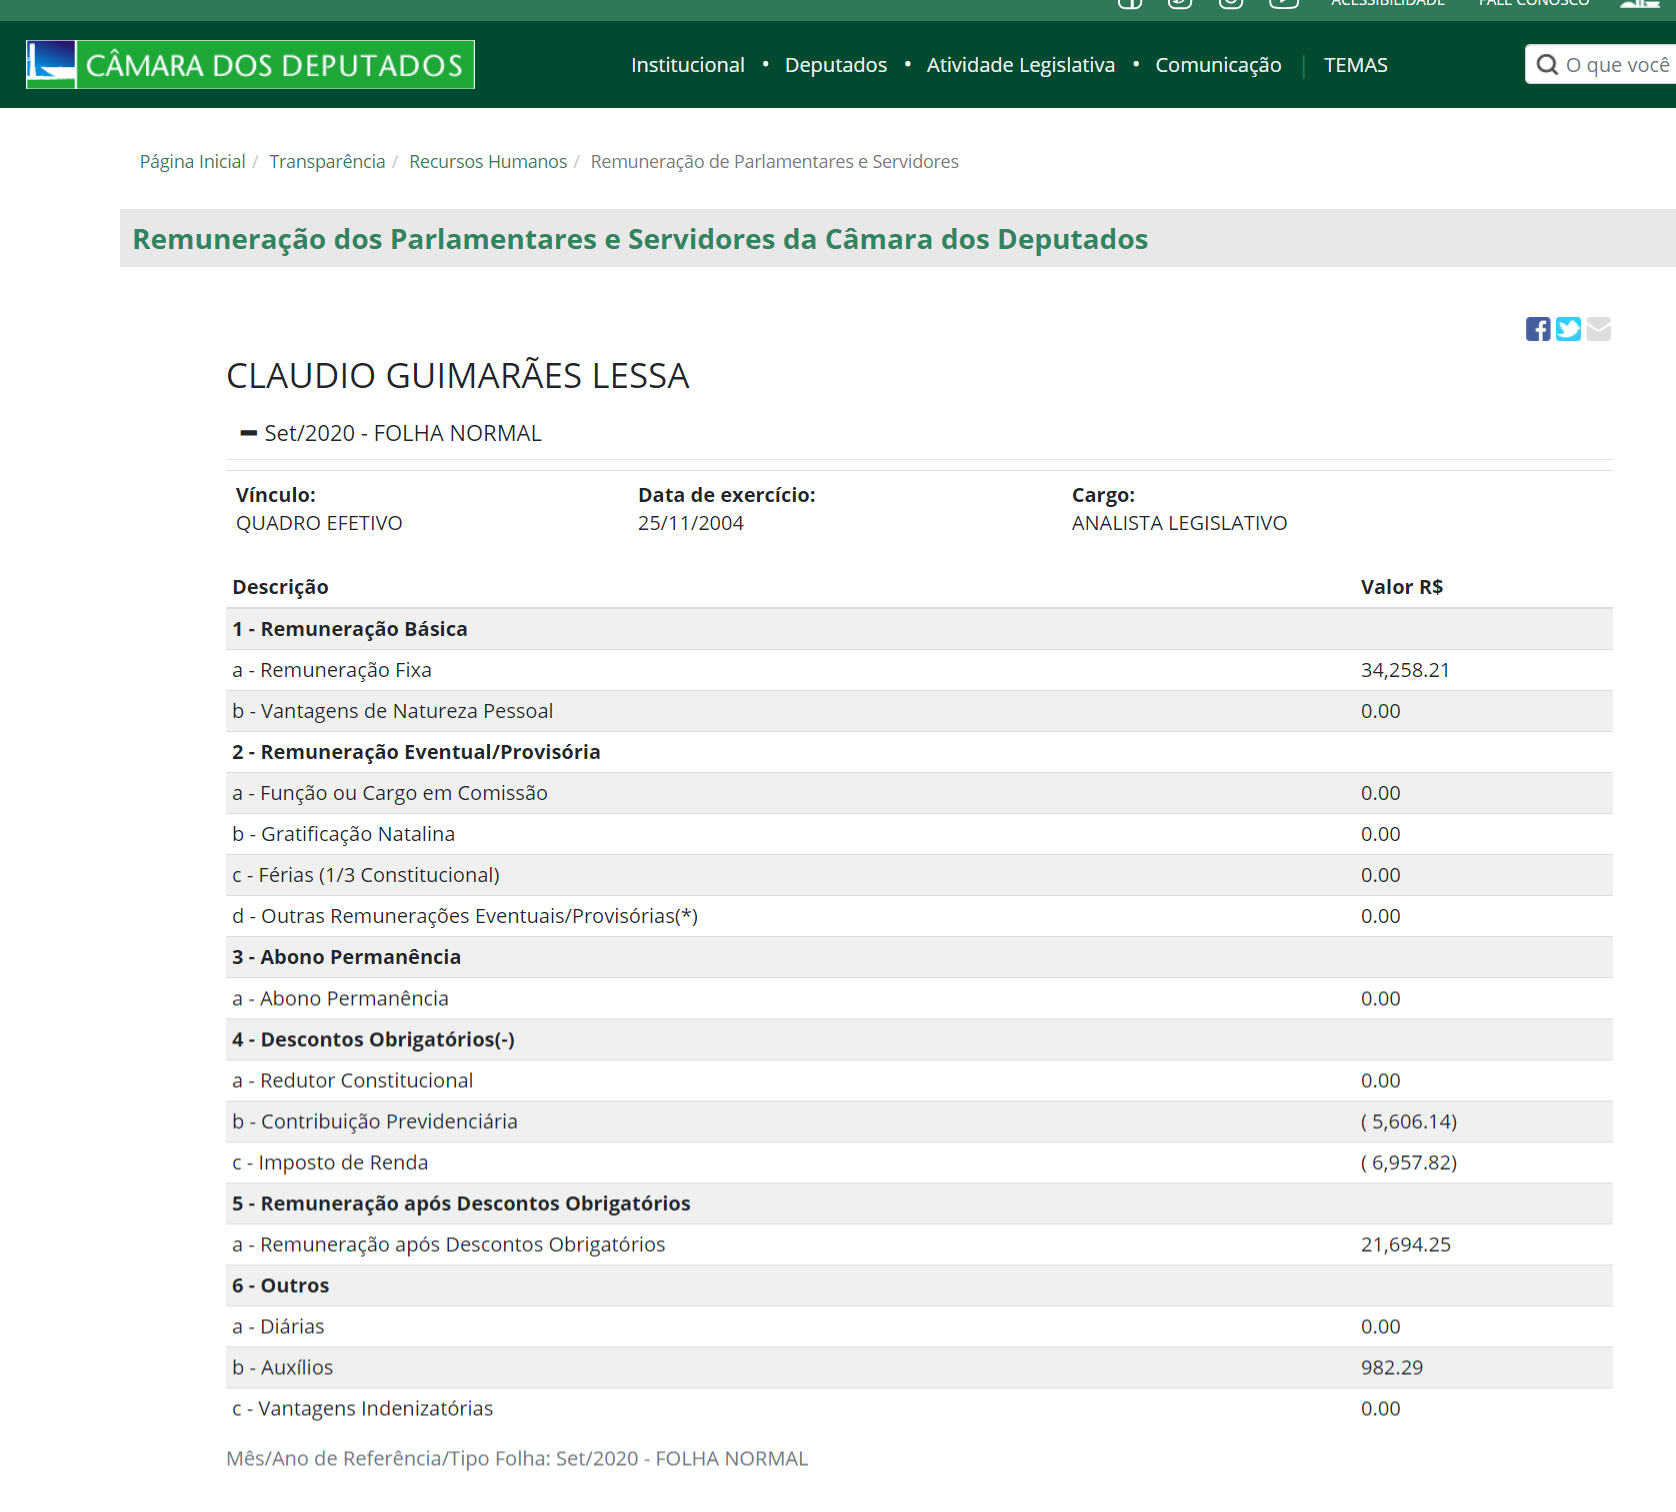The image size is (1676, 1512).
Task: Click the 'Cargo:' label
Action: coord(1103,495)
